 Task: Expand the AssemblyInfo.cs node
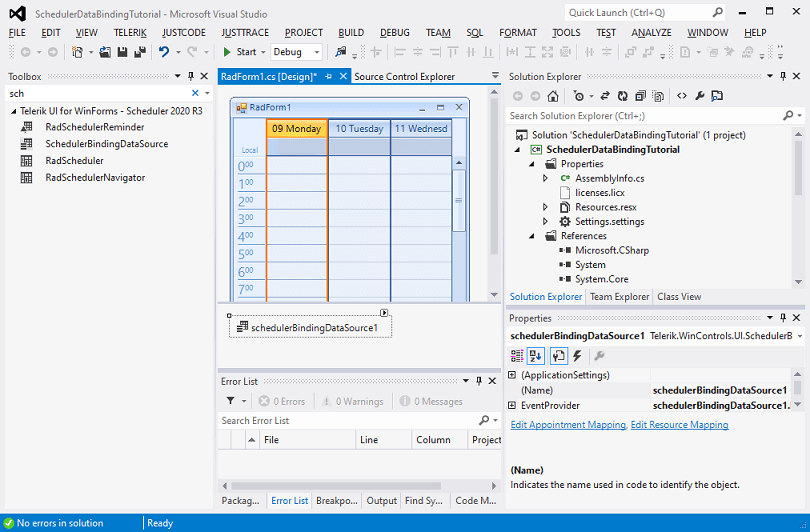click(546, 178)
